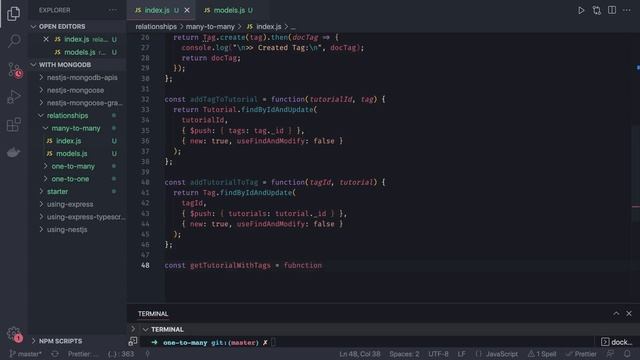Image resolution: width=640 pixels, height=360 pixels.
Task: Click the master branch indicator in status bar
Action: click(x=26, y=354)
